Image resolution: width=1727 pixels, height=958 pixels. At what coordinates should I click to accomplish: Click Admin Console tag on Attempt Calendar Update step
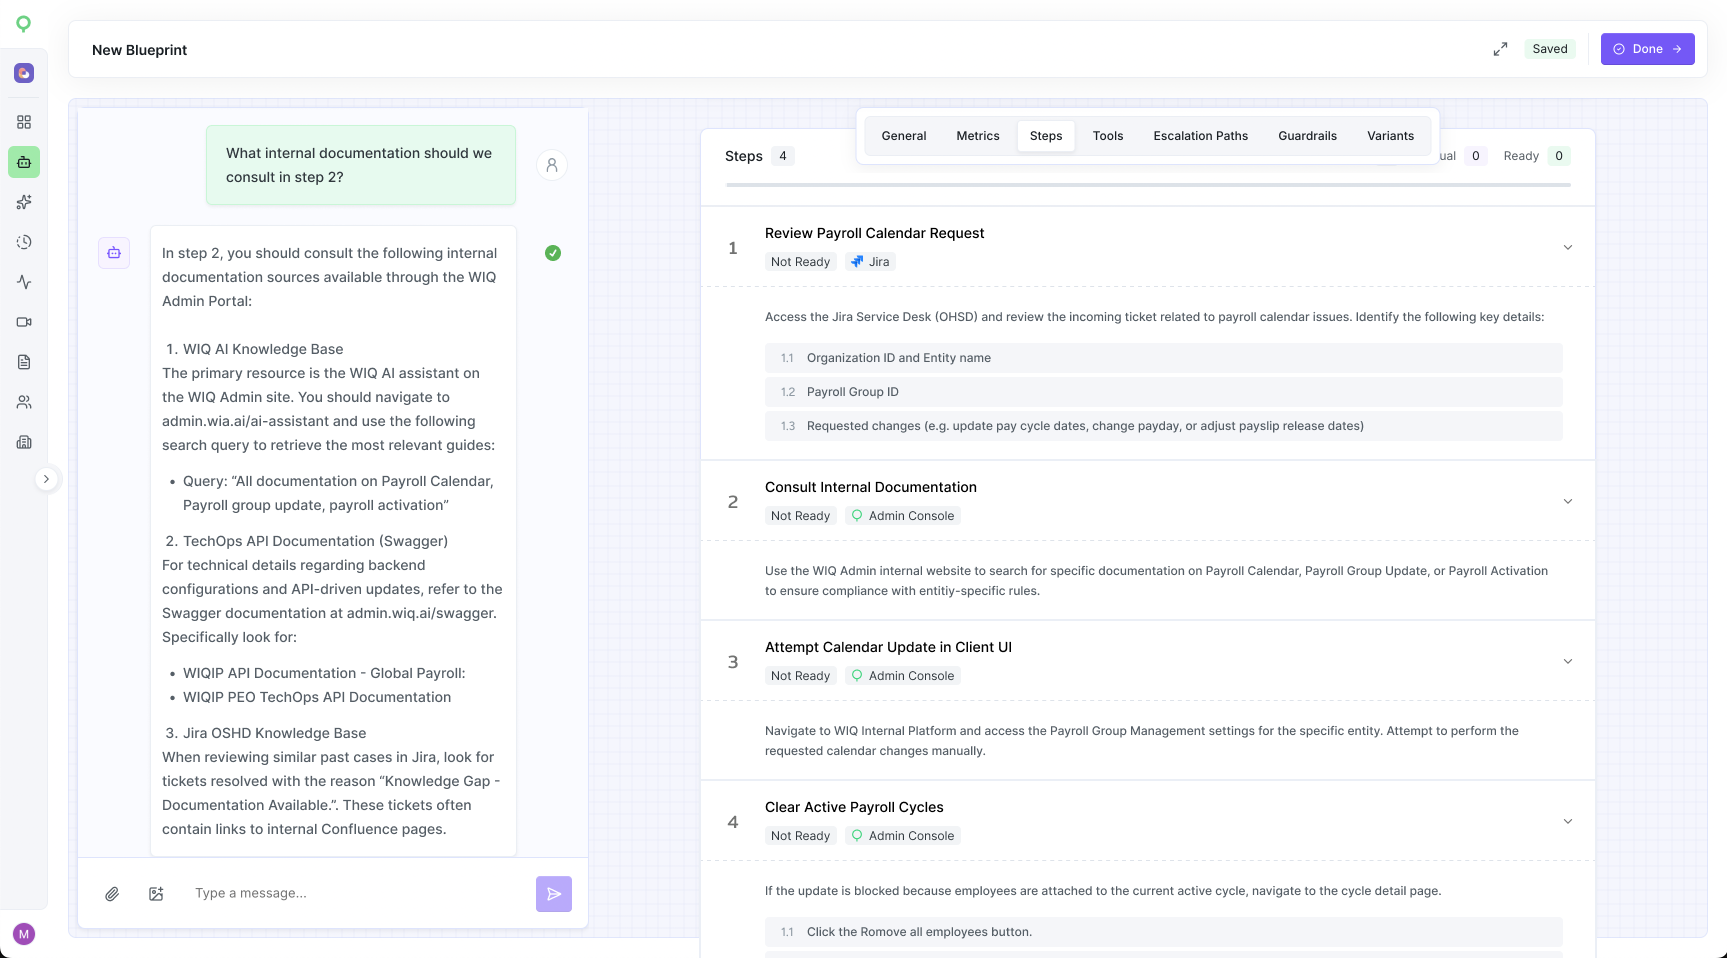(902, 676)
